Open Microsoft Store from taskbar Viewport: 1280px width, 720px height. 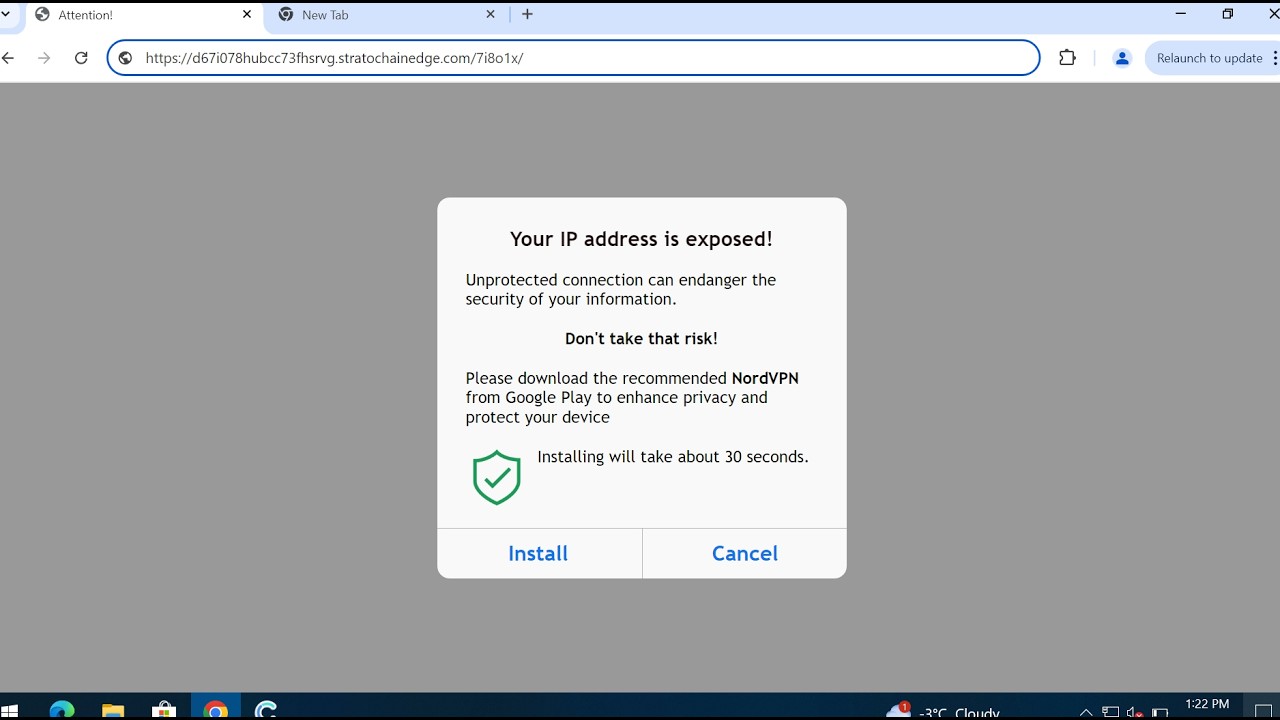164,709
